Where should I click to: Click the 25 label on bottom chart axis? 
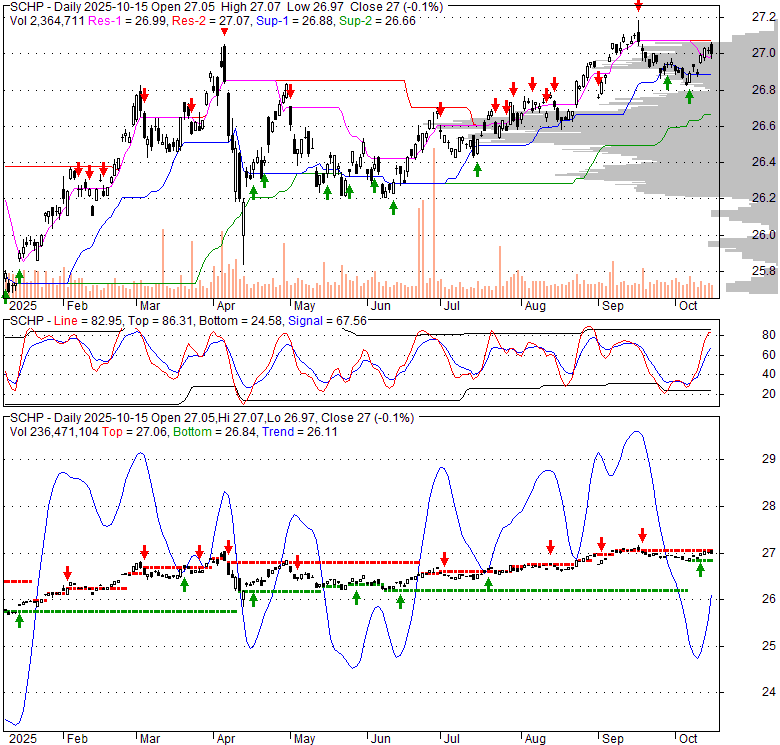[769, 646]
